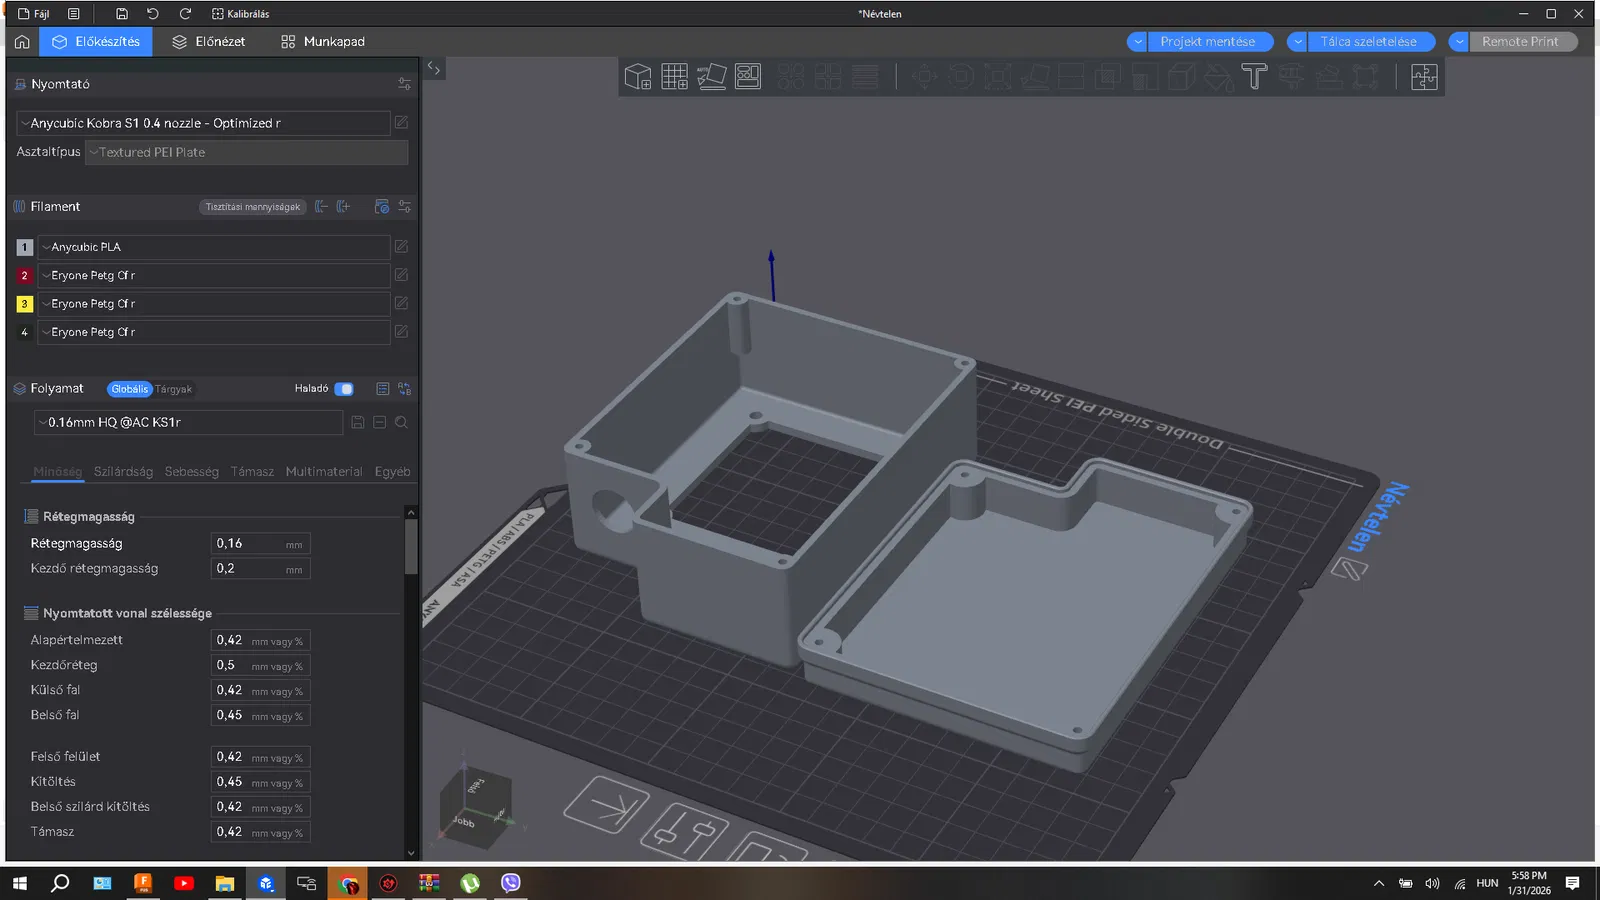Switch to the Előnézet tab
Screen dimensions: 1600x900
[x=208, y=42]
